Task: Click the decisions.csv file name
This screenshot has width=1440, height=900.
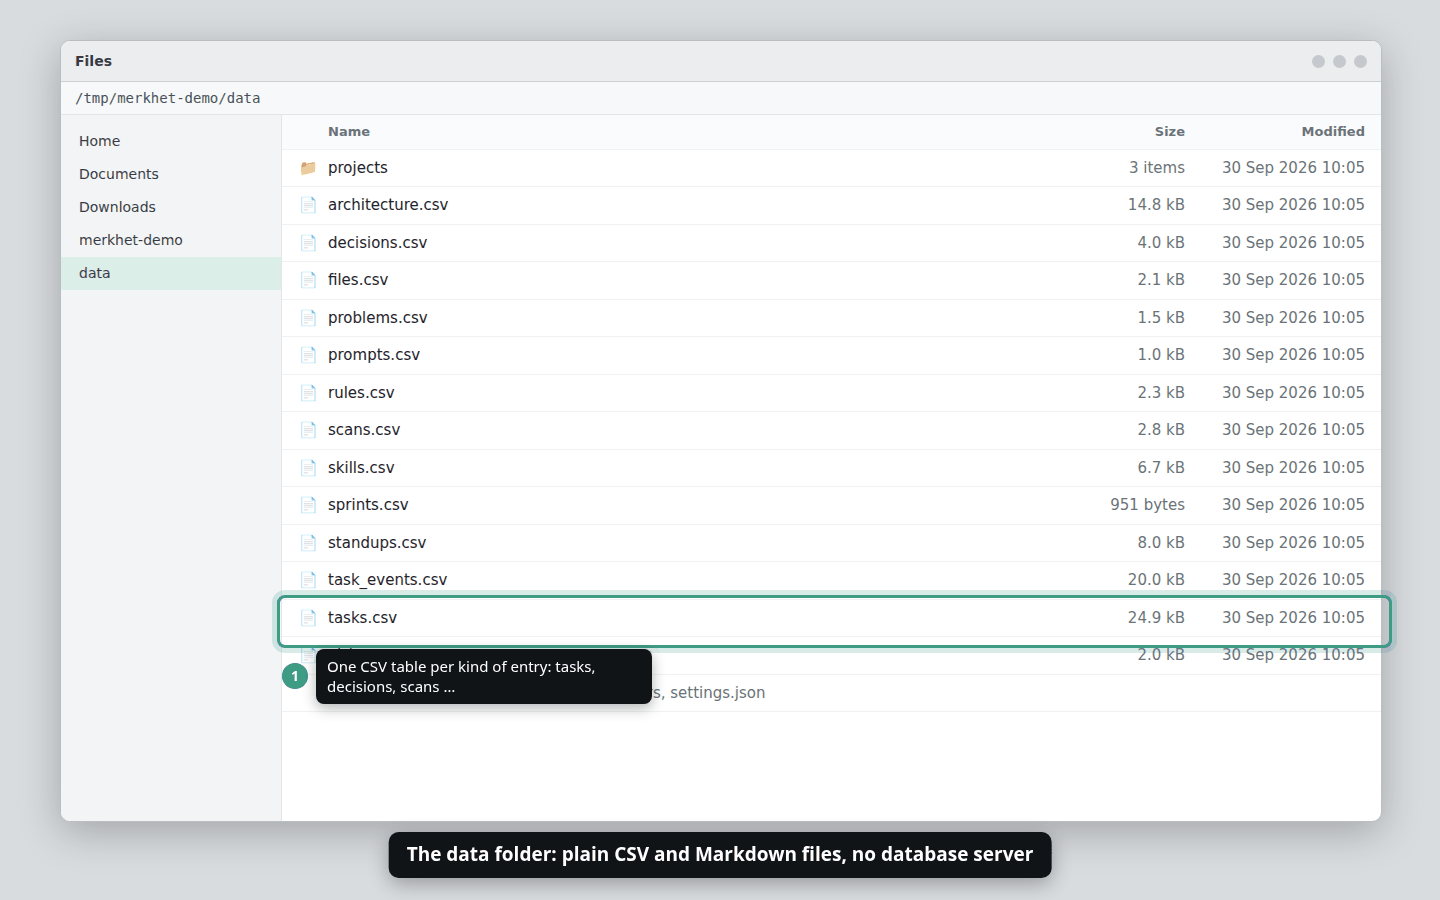Action: 377,243
